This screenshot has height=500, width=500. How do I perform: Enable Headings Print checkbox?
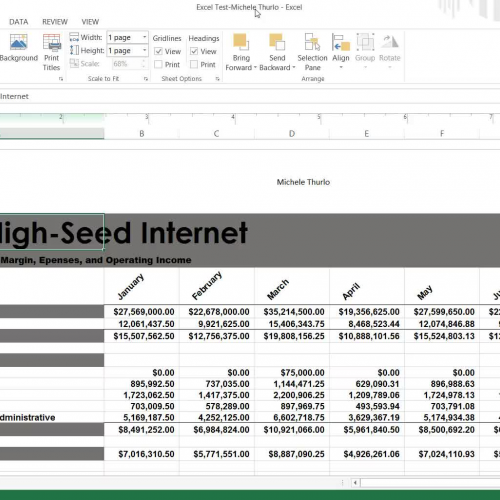click(194, 64)
